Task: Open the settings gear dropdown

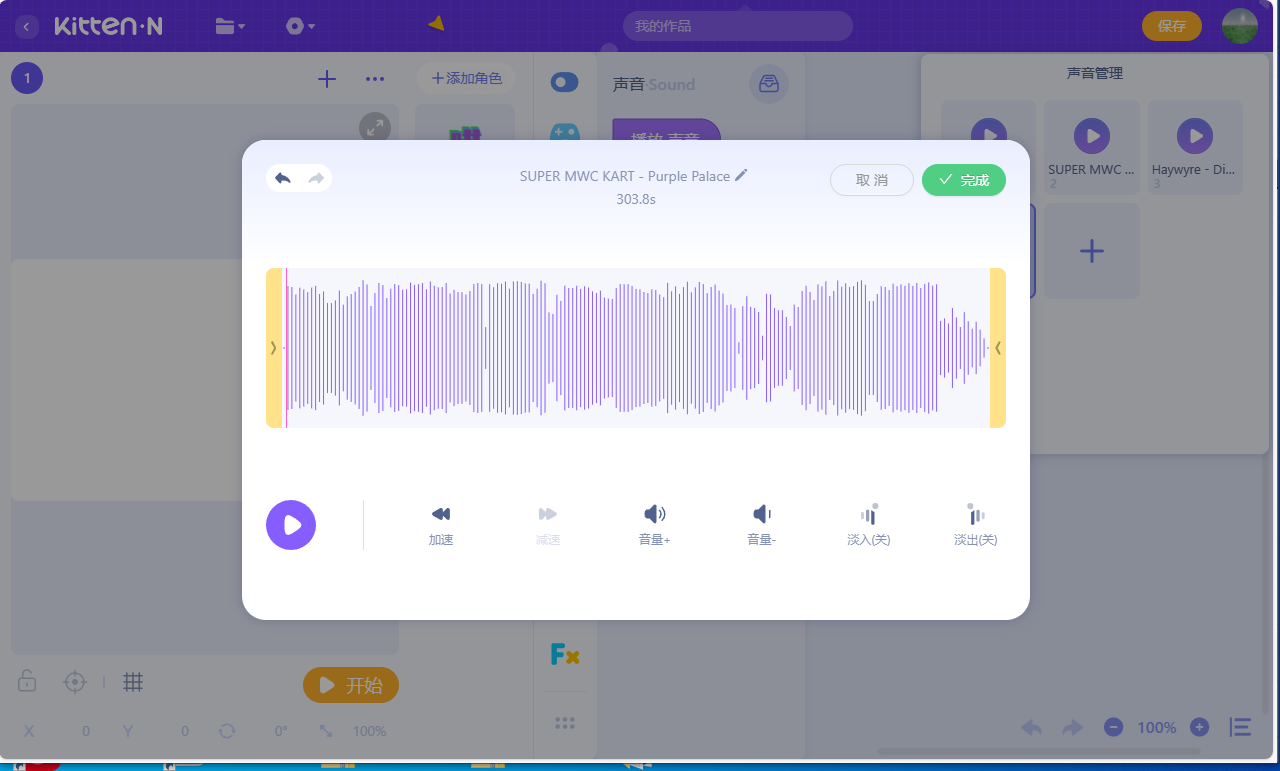Action: point(300,26)
